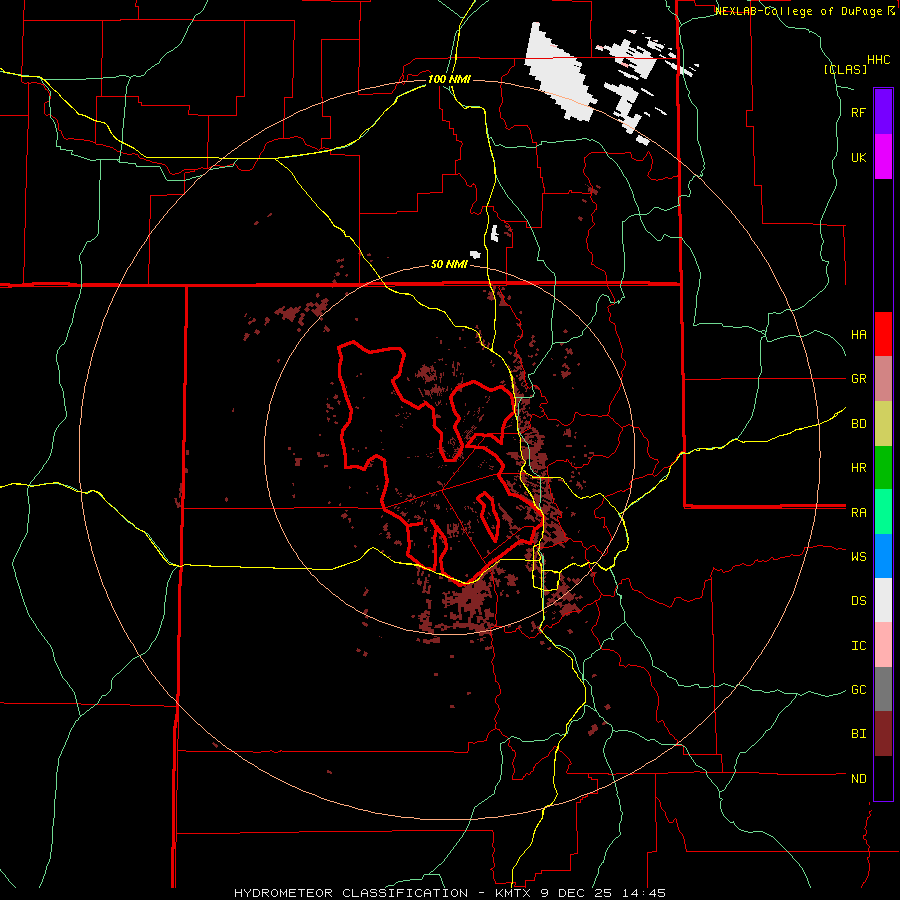Screen dimensions: 900x900
Task: Click the GR legend color swatch
Action: coord(883,379)
